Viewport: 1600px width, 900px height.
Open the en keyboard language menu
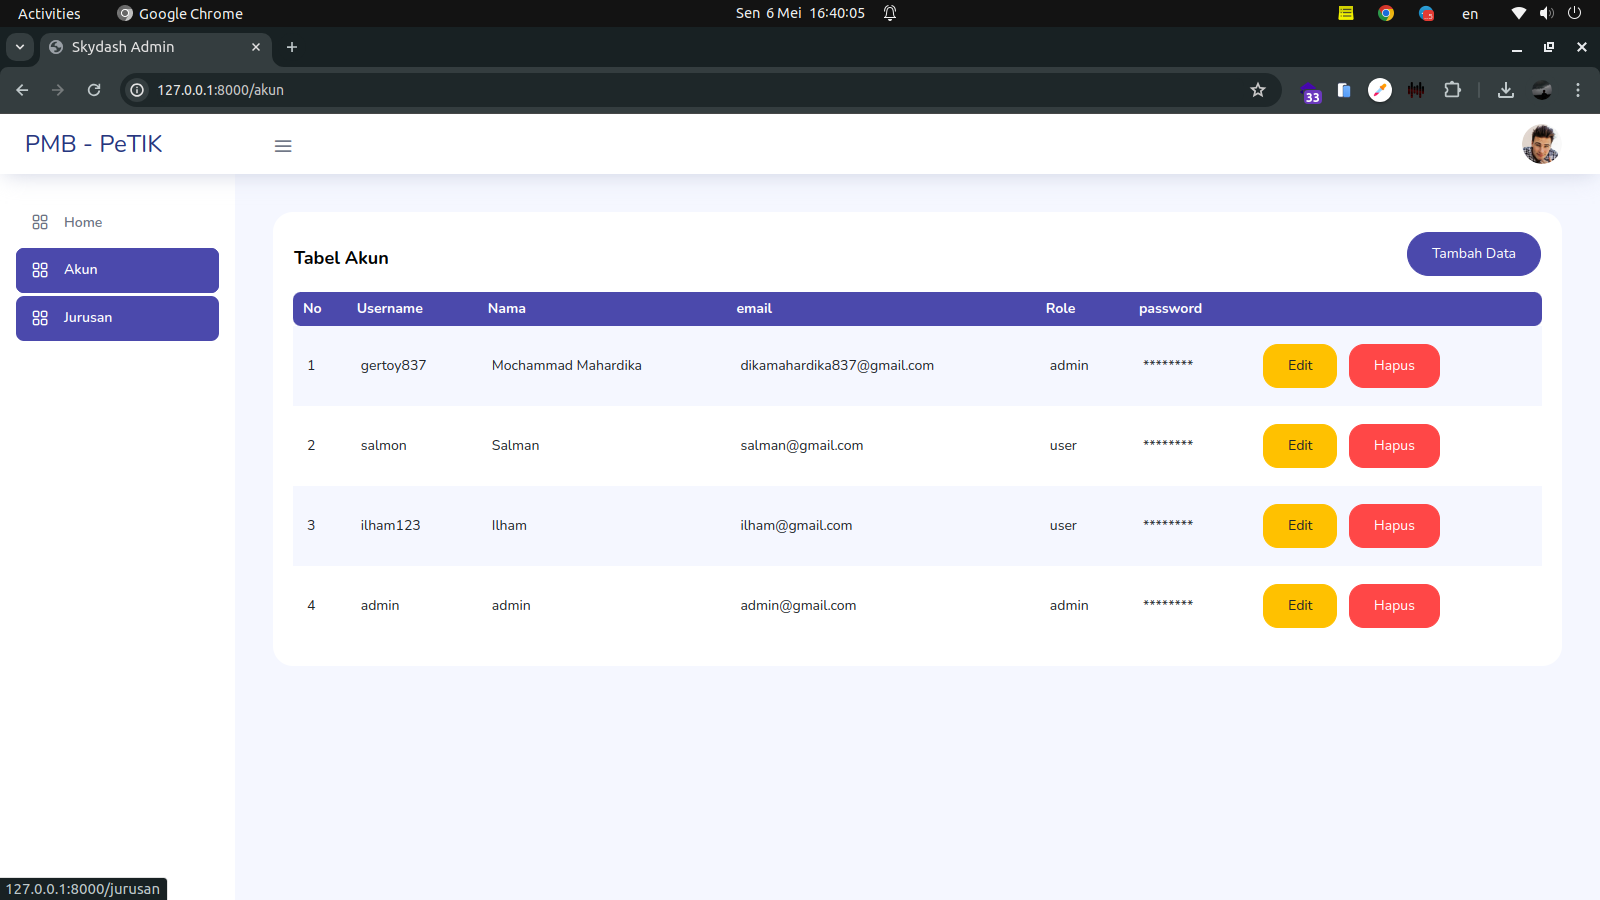pyautogui.click(x=1469, y=14)
